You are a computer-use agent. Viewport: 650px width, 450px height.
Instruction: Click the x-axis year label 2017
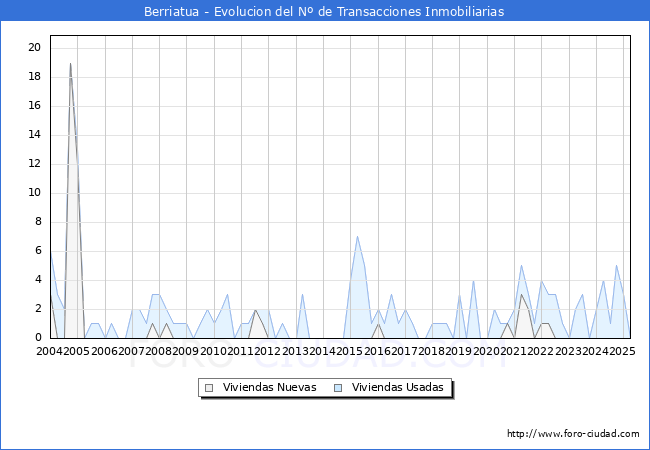coord(405,351)
